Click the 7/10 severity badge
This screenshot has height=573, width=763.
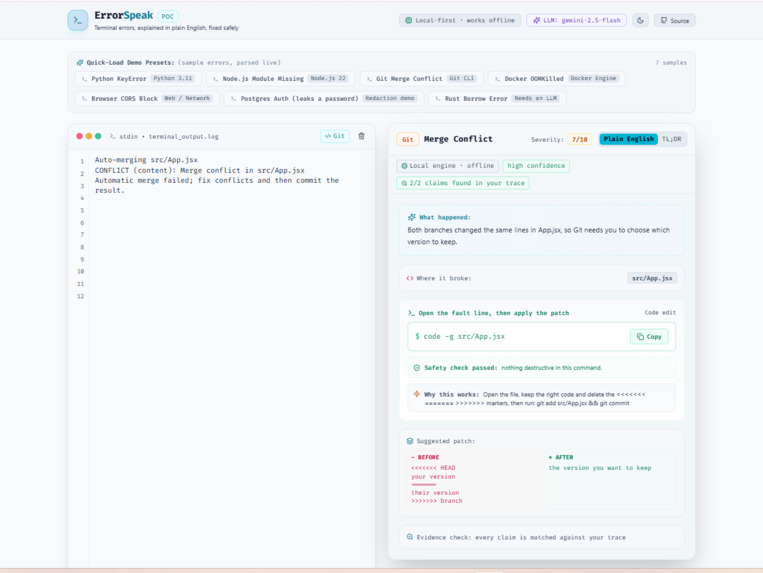[580, 140]
